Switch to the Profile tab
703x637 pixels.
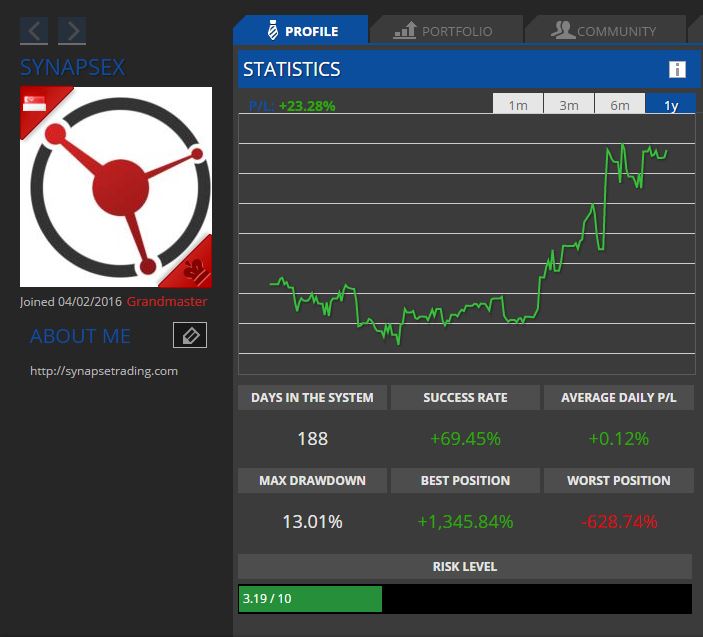(300, 31)
